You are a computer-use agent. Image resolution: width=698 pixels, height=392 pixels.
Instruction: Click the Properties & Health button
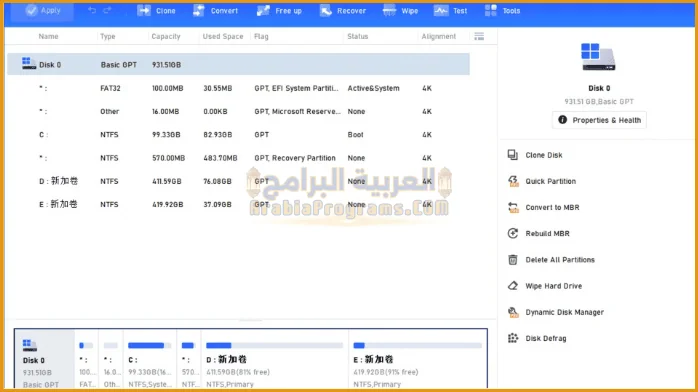coord(599,120)
